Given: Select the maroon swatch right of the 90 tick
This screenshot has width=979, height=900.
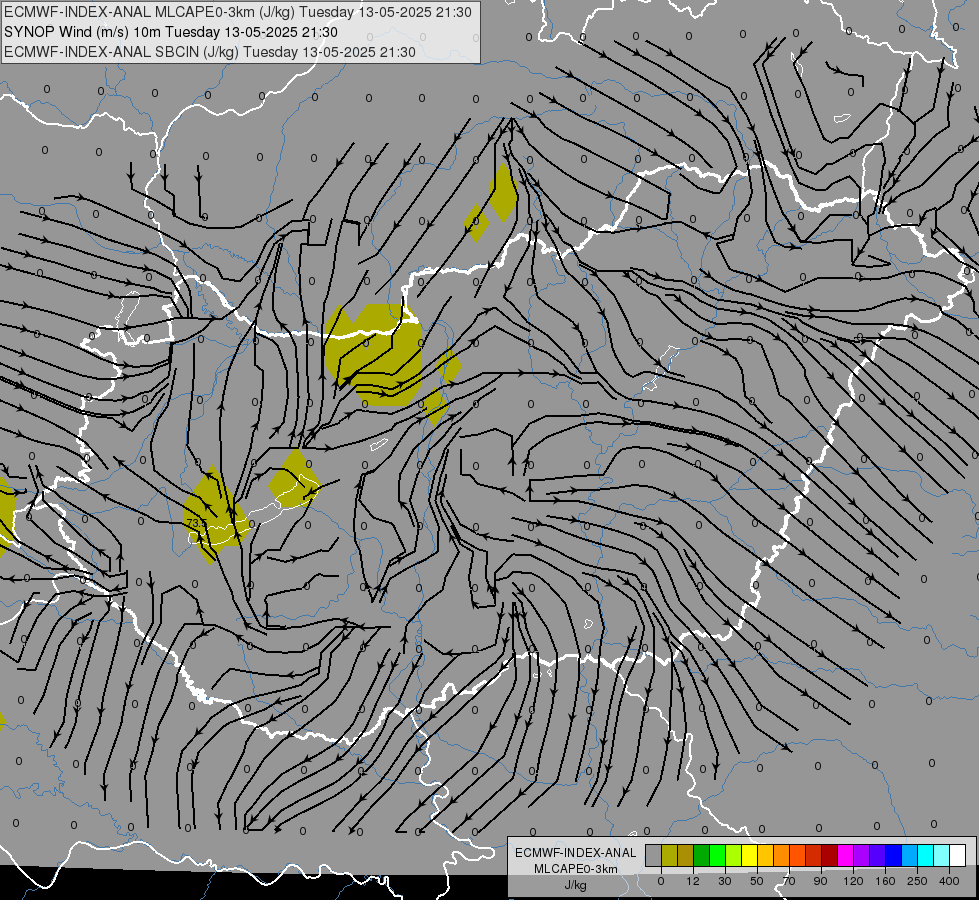Looking at the screenshot, I should click(829, 856).
